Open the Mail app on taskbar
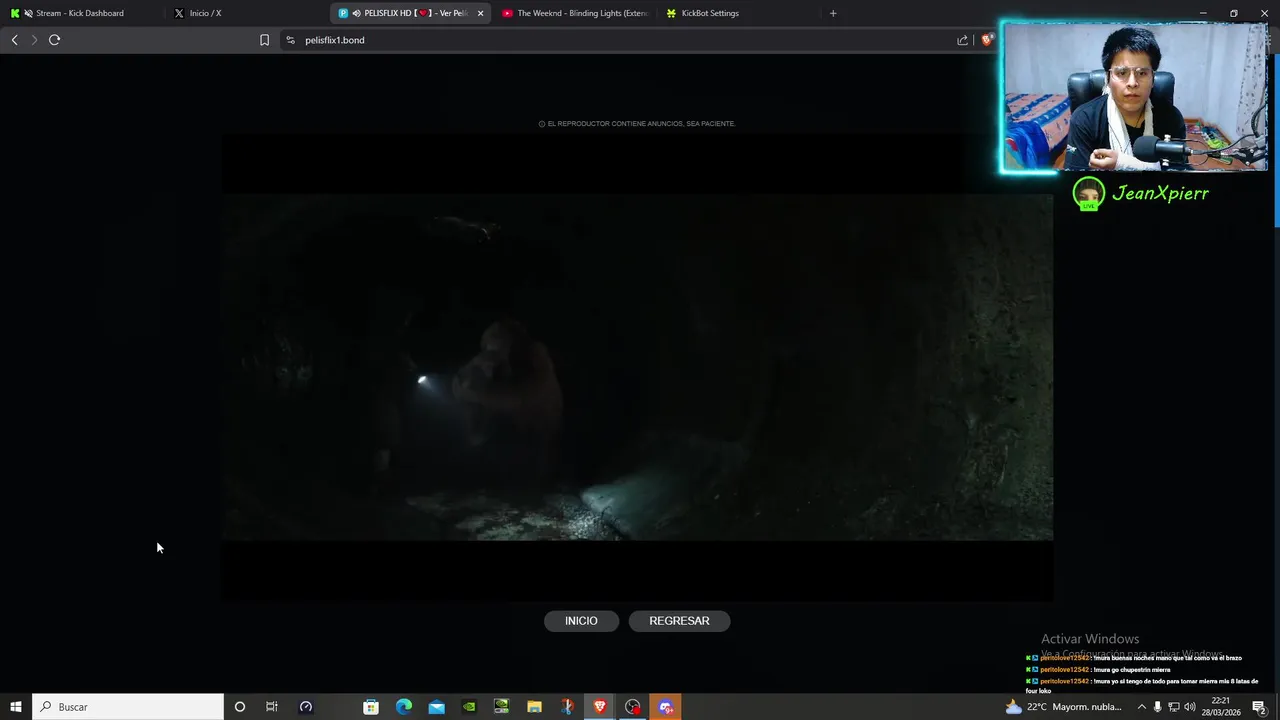Viewport: 1280px width, 720px height. tap(437, 707)
